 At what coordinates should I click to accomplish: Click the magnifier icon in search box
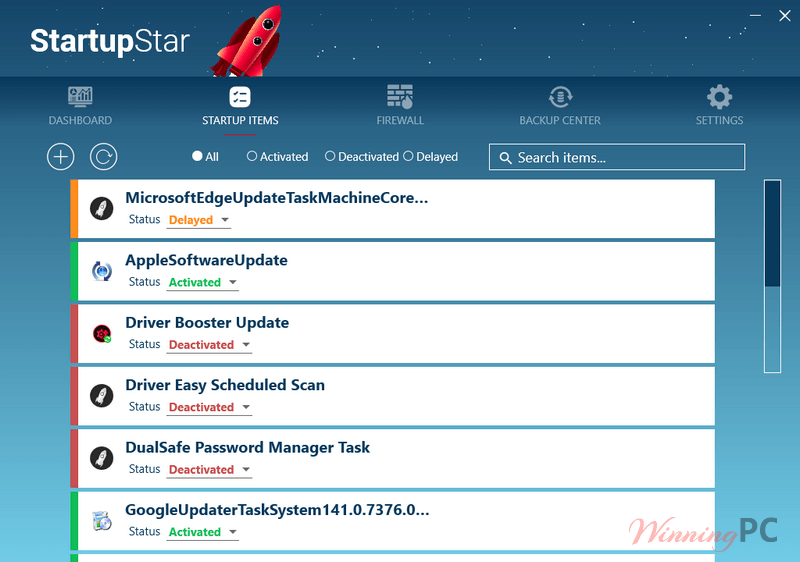tap(505, 158)
